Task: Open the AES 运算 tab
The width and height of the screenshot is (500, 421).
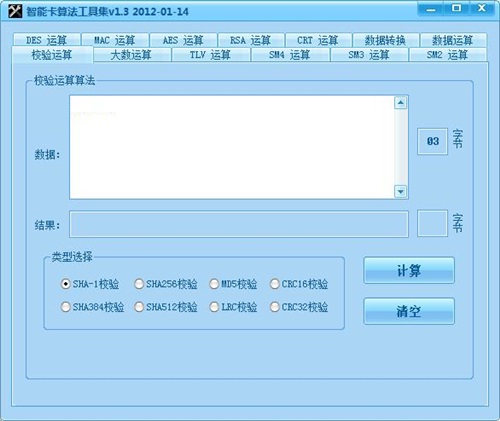Action: tap(183, 40)
